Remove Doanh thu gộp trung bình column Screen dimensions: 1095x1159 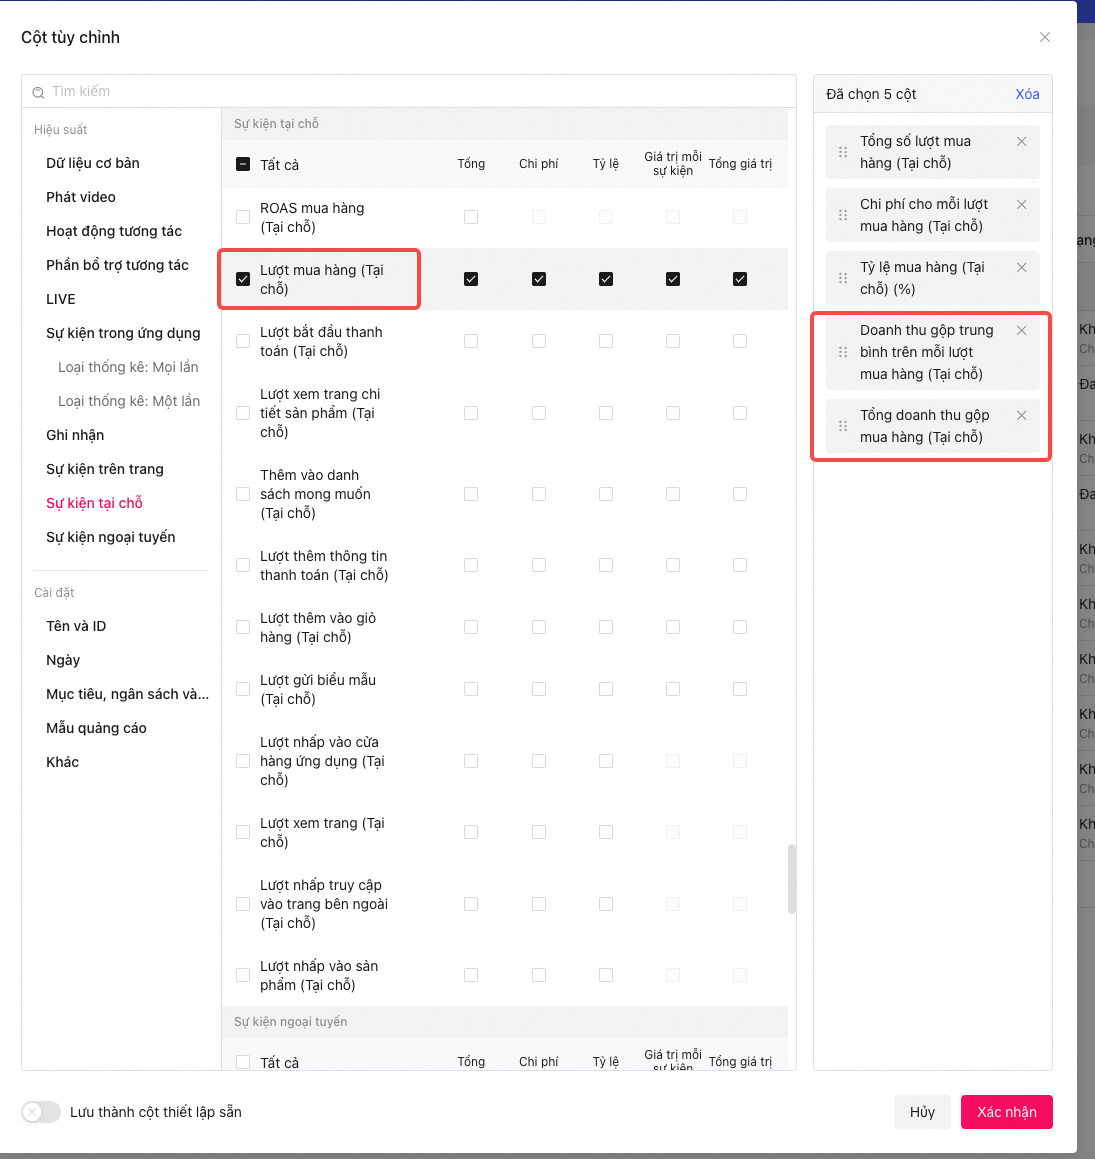[1021, 330]
